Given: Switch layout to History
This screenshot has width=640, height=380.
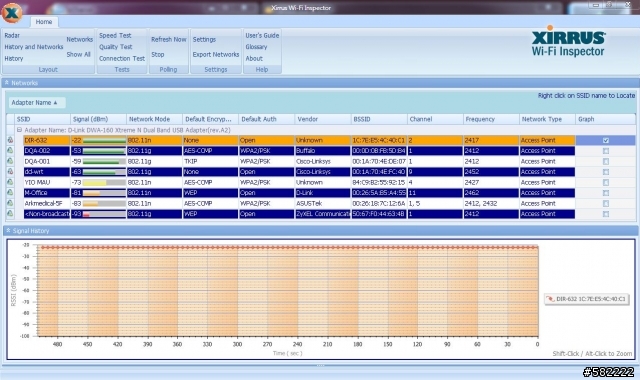Looking at the screenshot, I should (14, 58).
